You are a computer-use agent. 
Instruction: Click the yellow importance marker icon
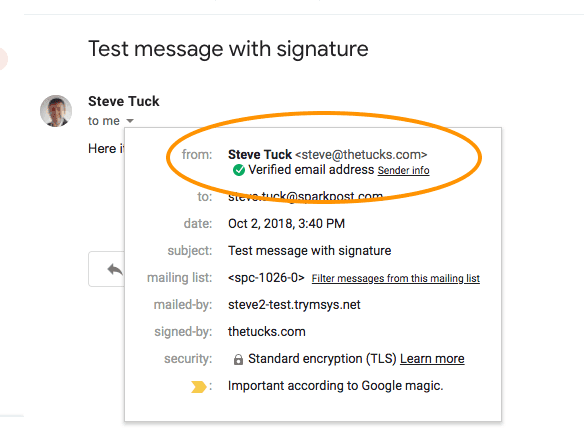click(x=199, y=387)
